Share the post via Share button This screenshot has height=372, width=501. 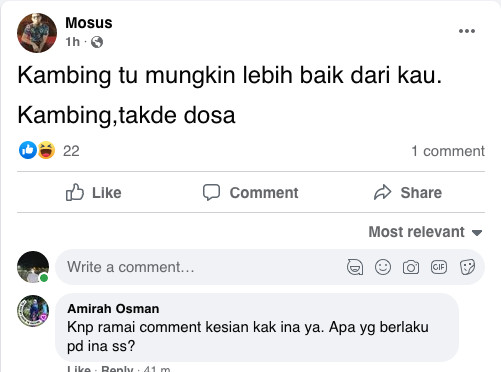click(408, 192)
